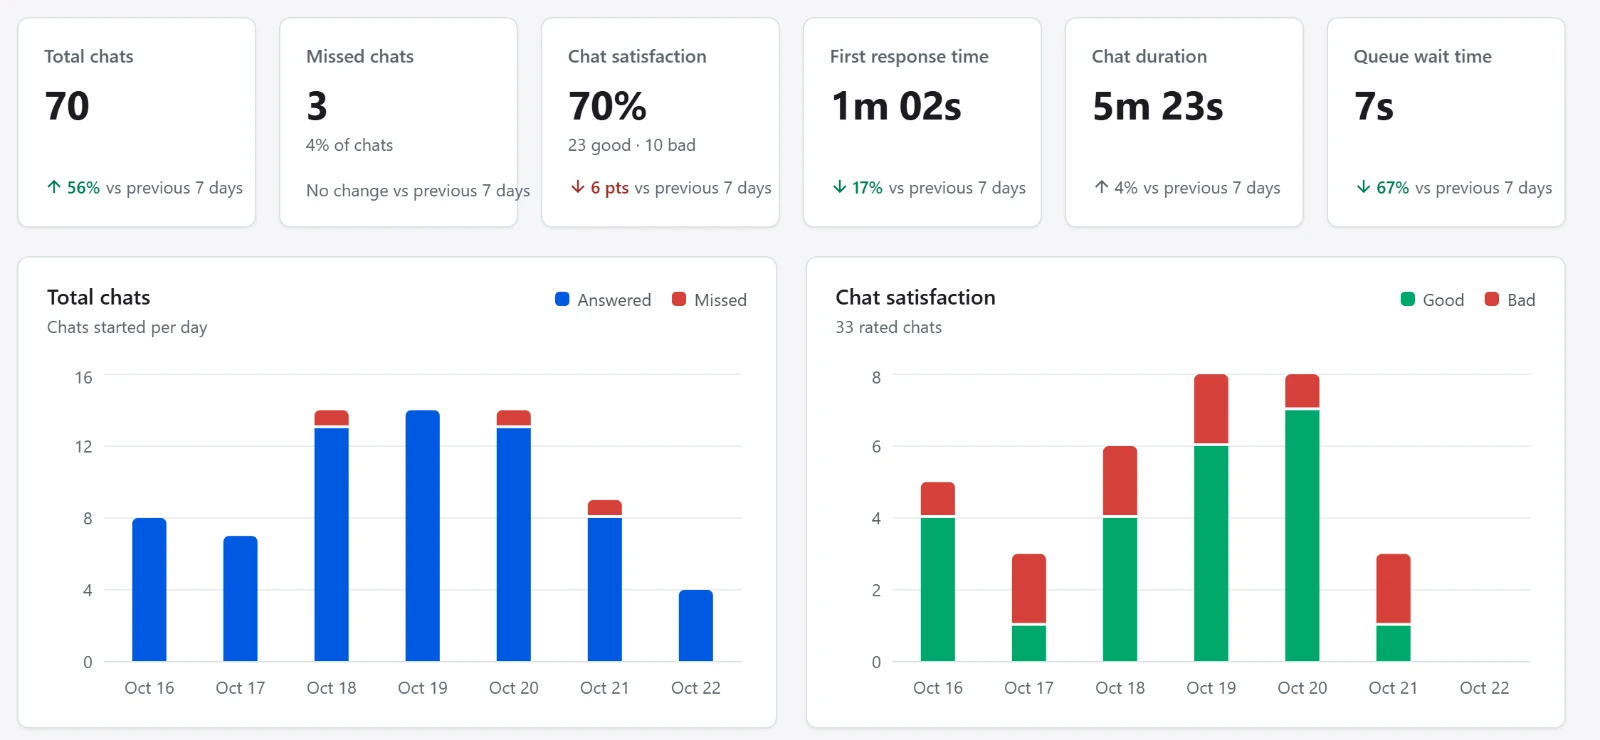Image resolution: width=1600 pixels, height=740 pixels.
Task: Select the 7s queue wait time value
Action: pos(1374,106)
